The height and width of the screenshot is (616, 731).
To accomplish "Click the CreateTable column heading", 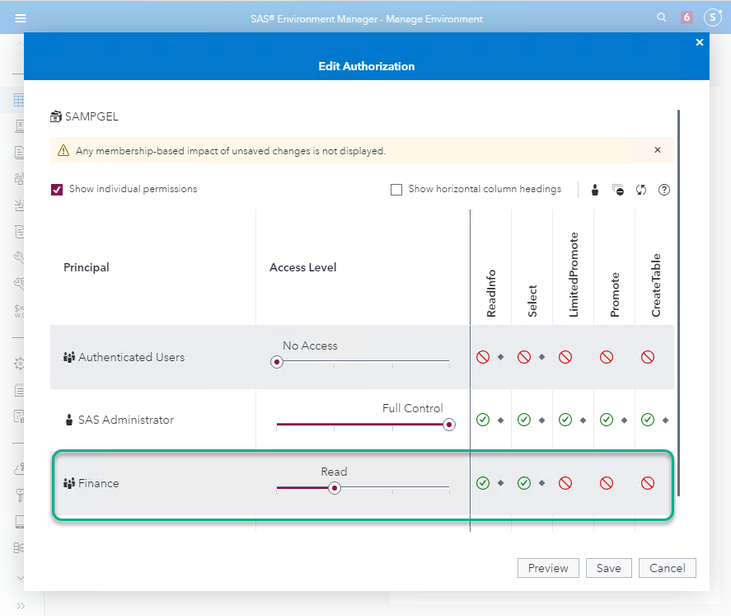I will [656, 285].
